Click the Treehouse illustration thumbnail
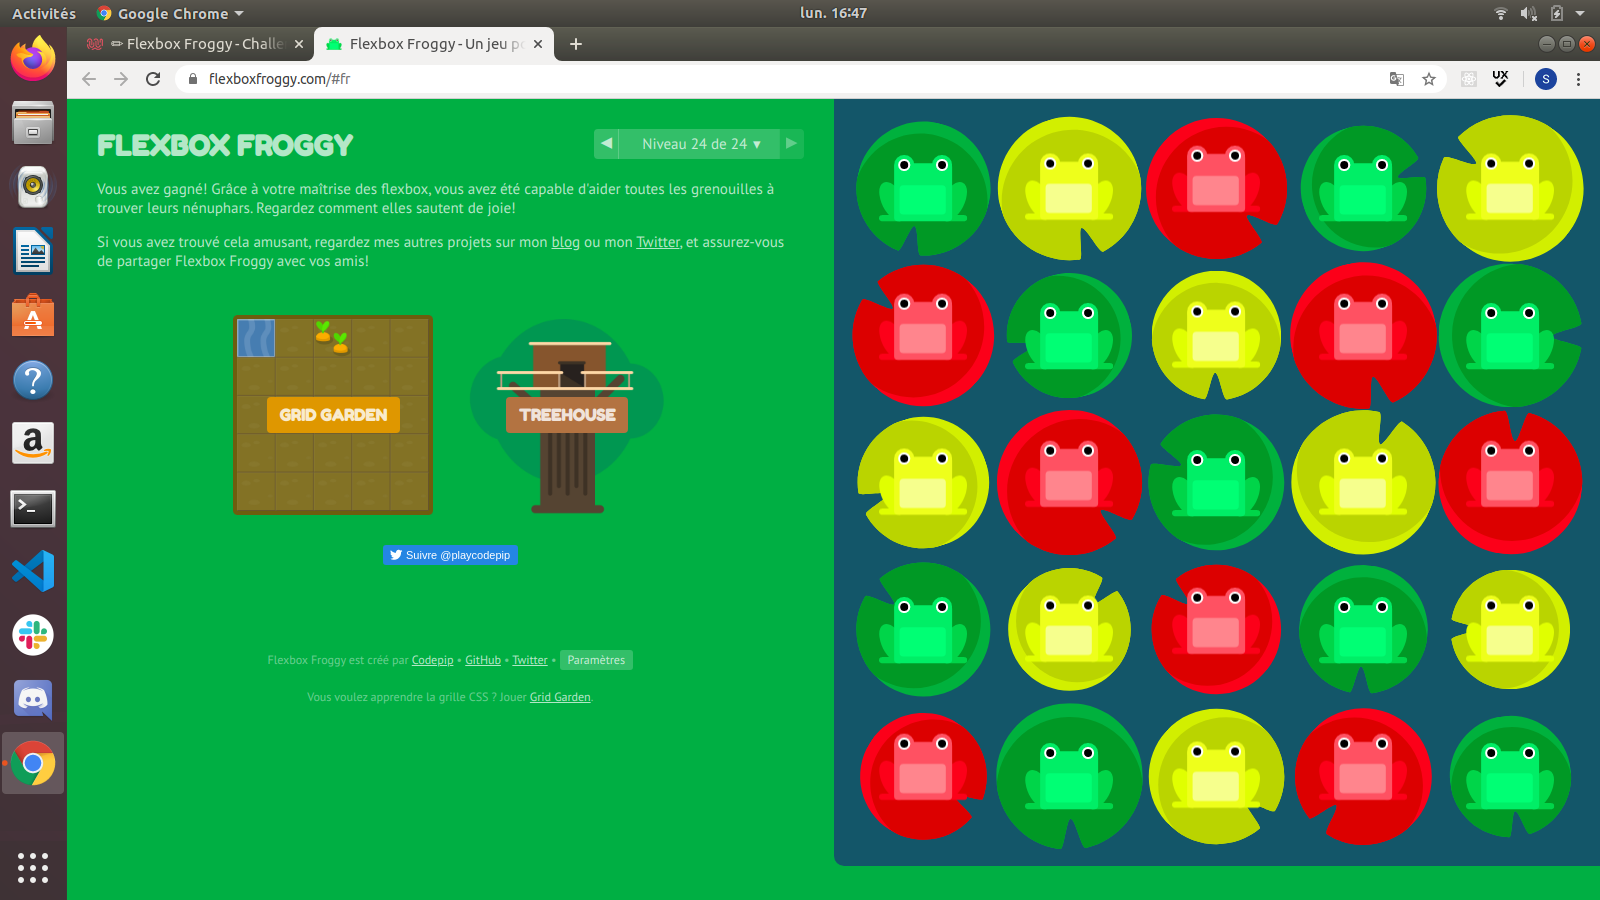The image size is (1600, 900). click(x=567, y=416)
